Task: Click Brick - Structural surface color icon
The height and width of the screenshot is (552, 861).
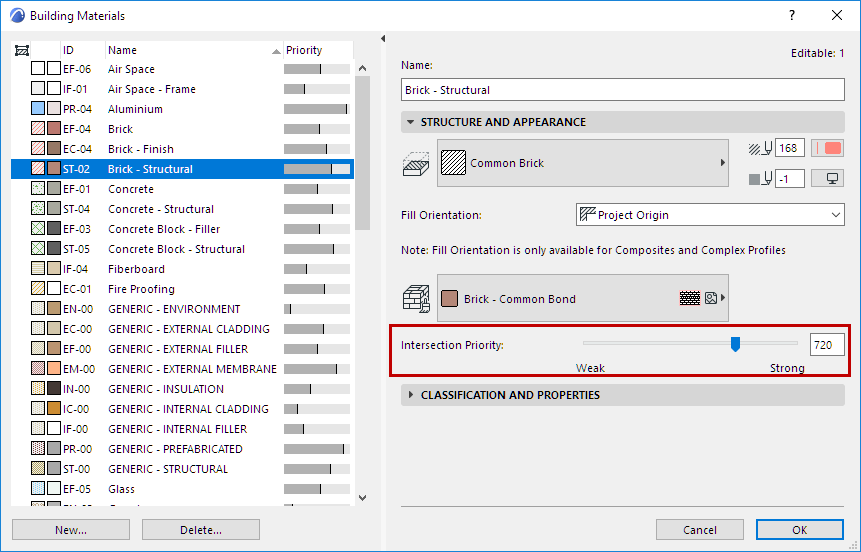Action: pos(54,168)
